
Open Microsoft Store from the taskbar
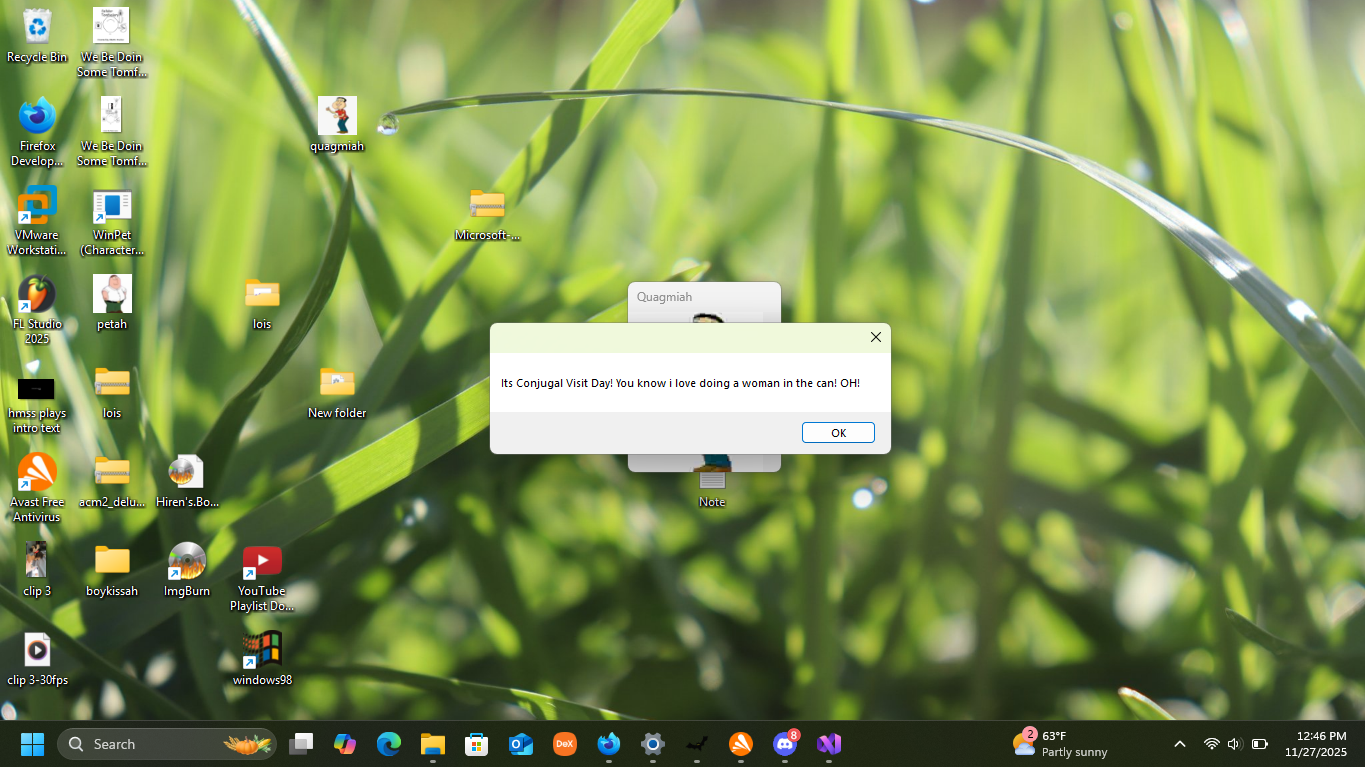[477, 744]
